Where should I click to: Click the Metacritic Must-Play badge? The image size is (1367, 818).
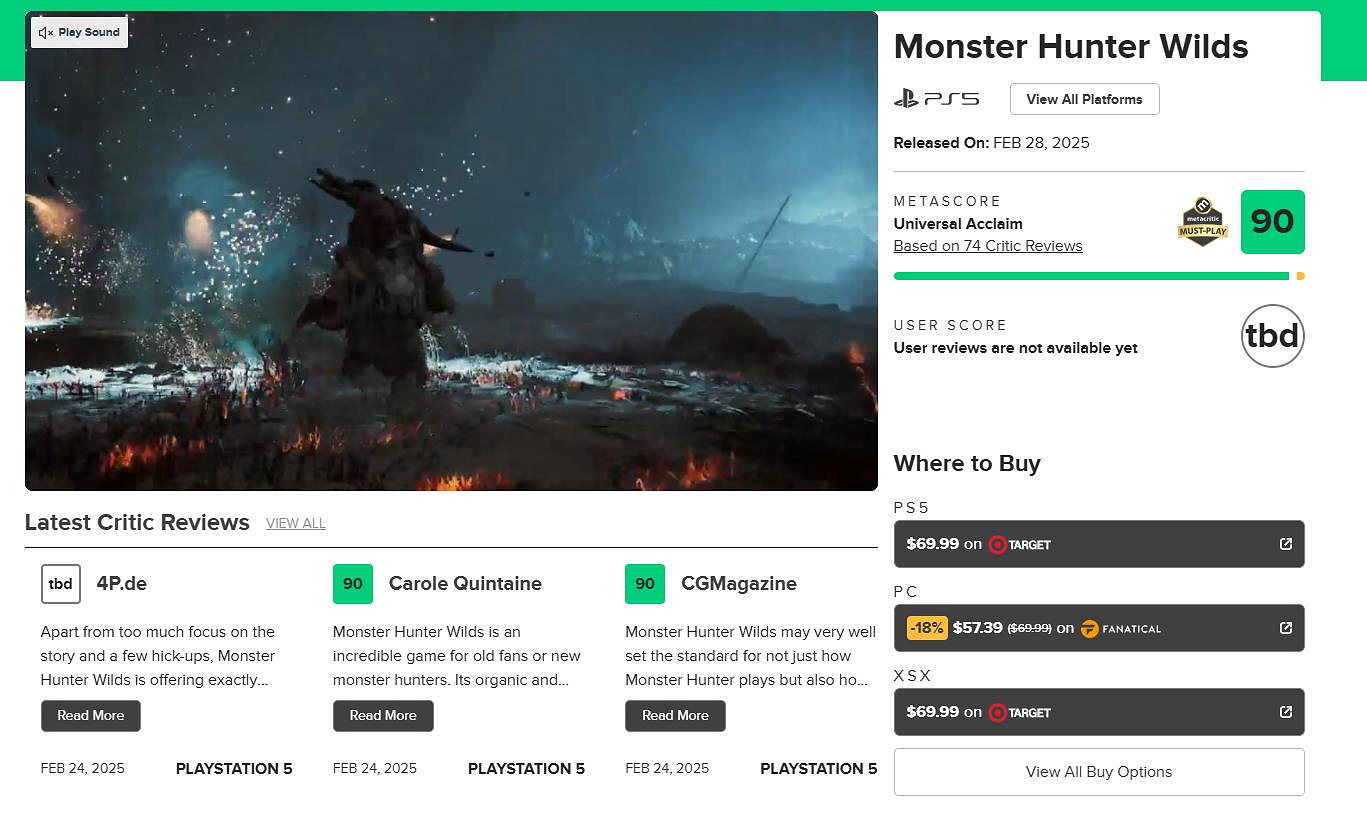(x=1202, y=222)
